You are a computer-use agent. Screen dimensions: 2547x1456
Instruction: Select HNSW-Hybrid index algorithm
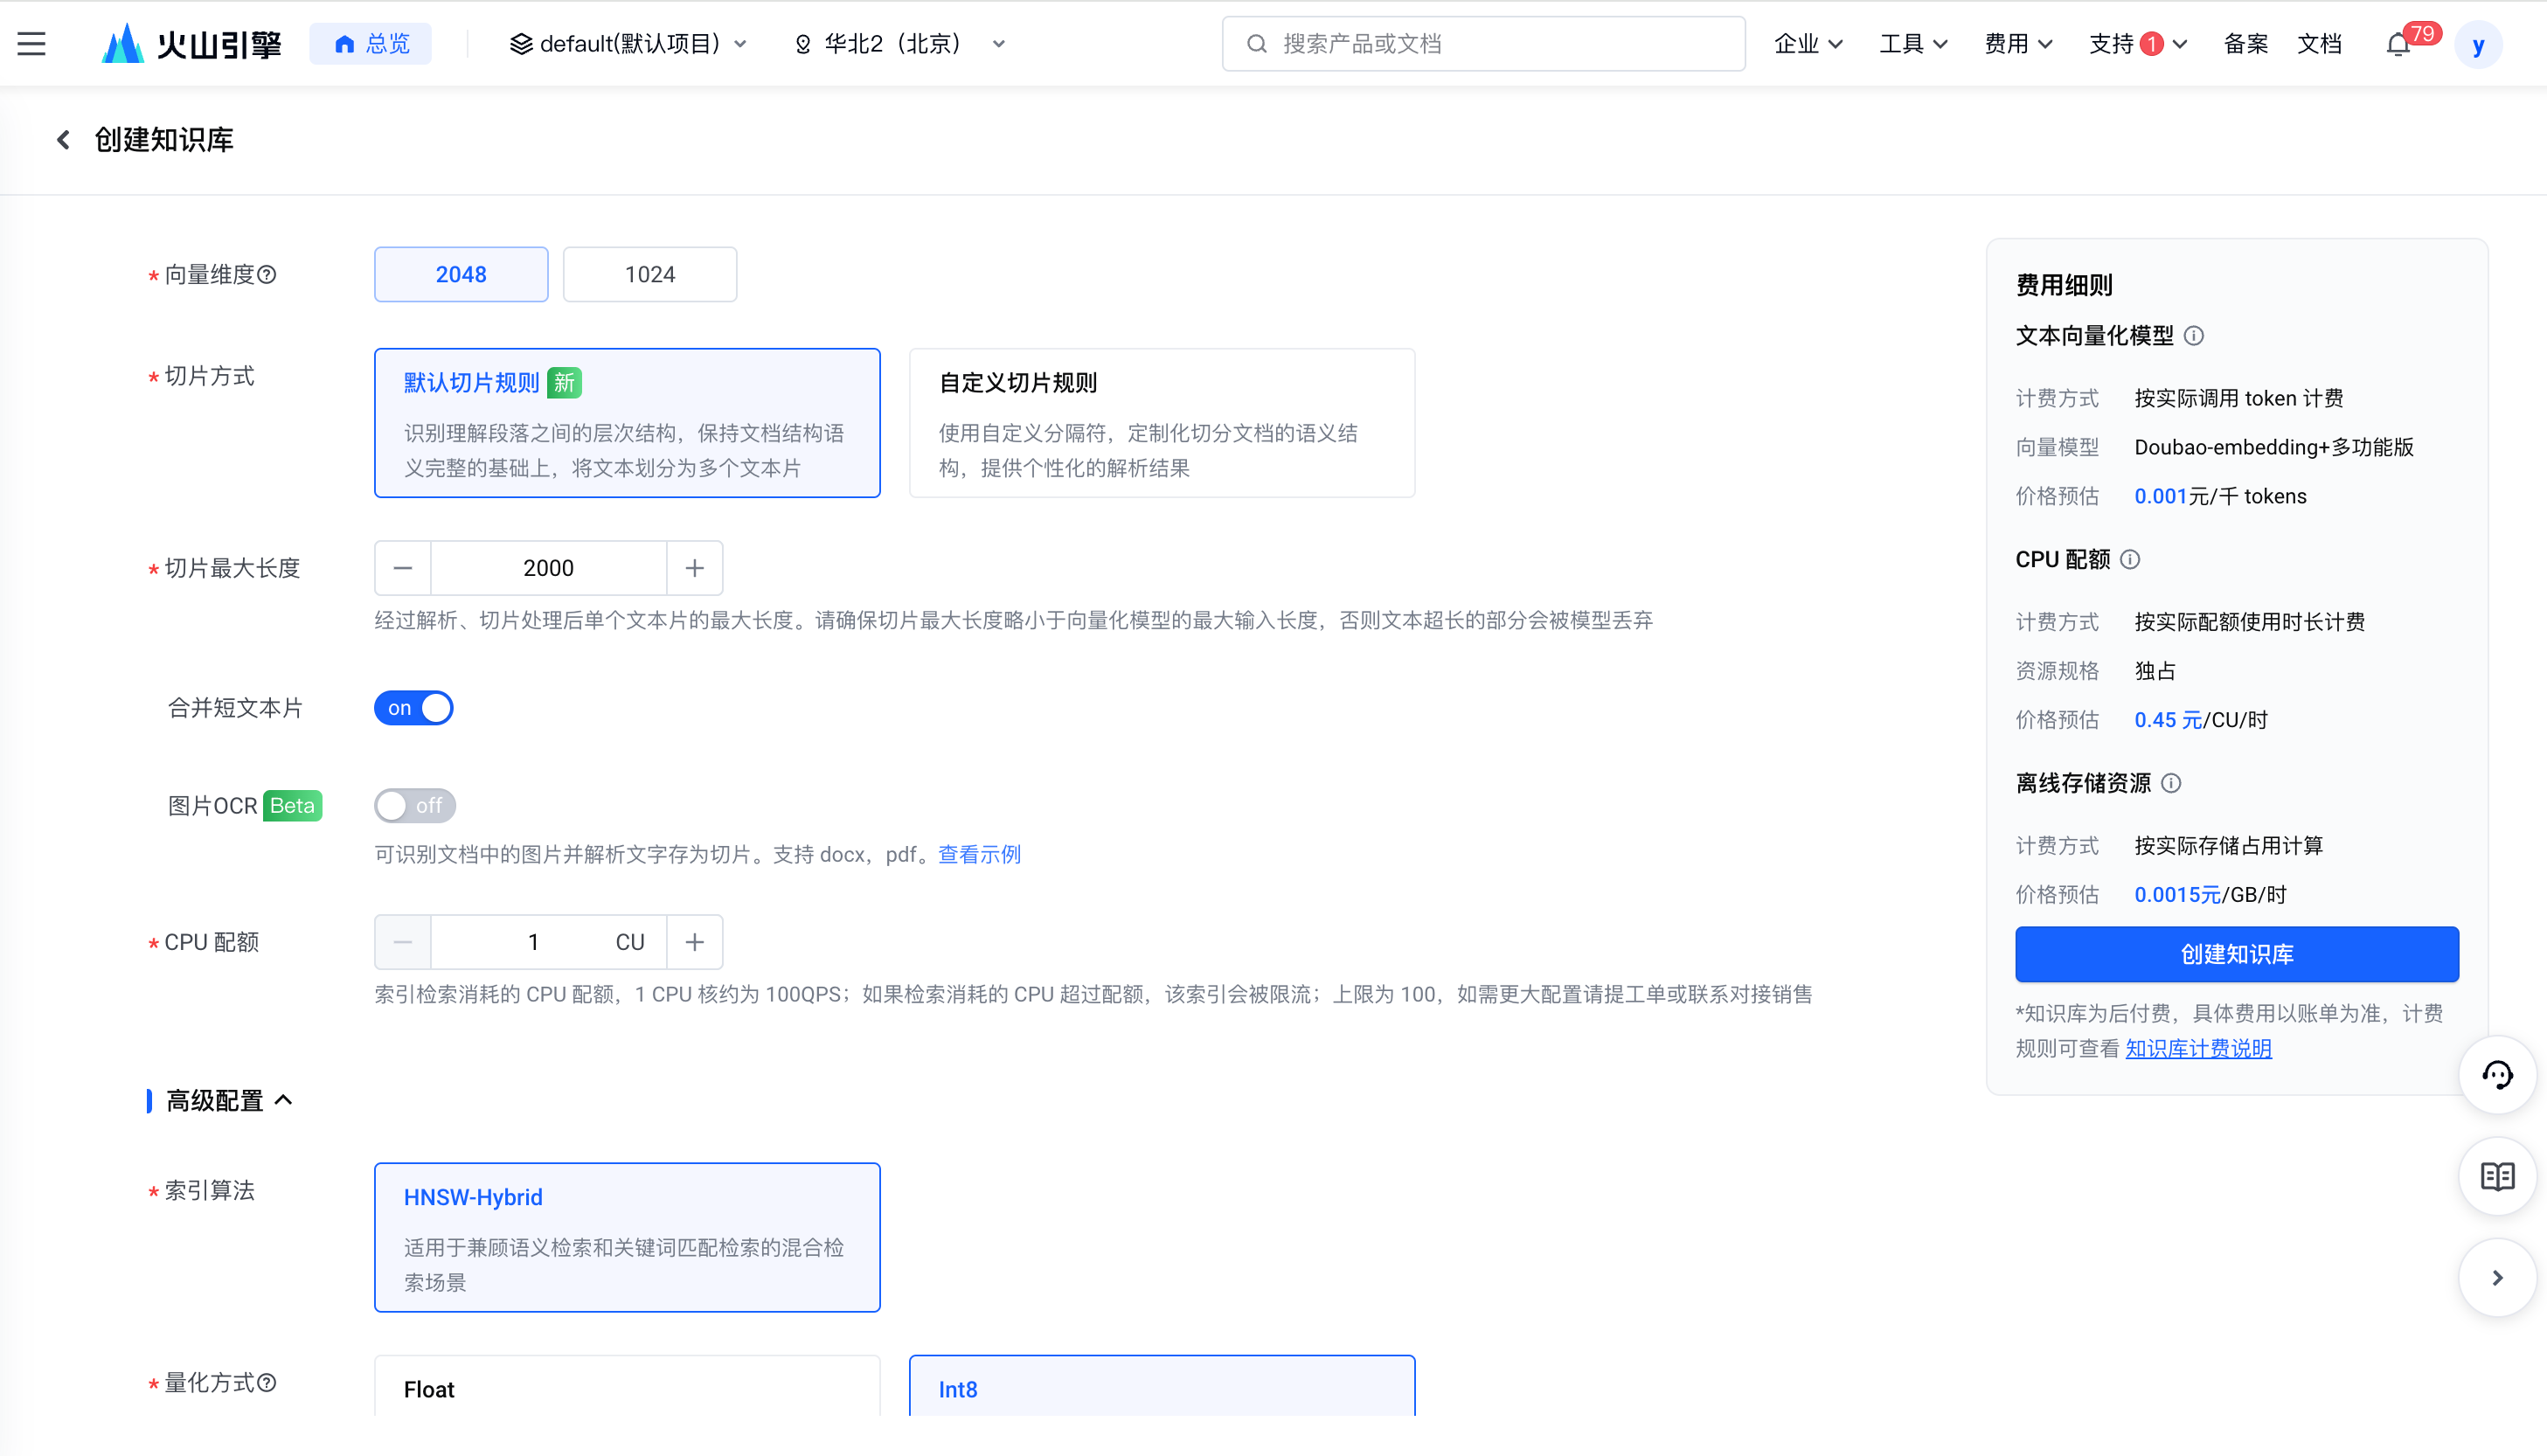(x=627, y=1238)
